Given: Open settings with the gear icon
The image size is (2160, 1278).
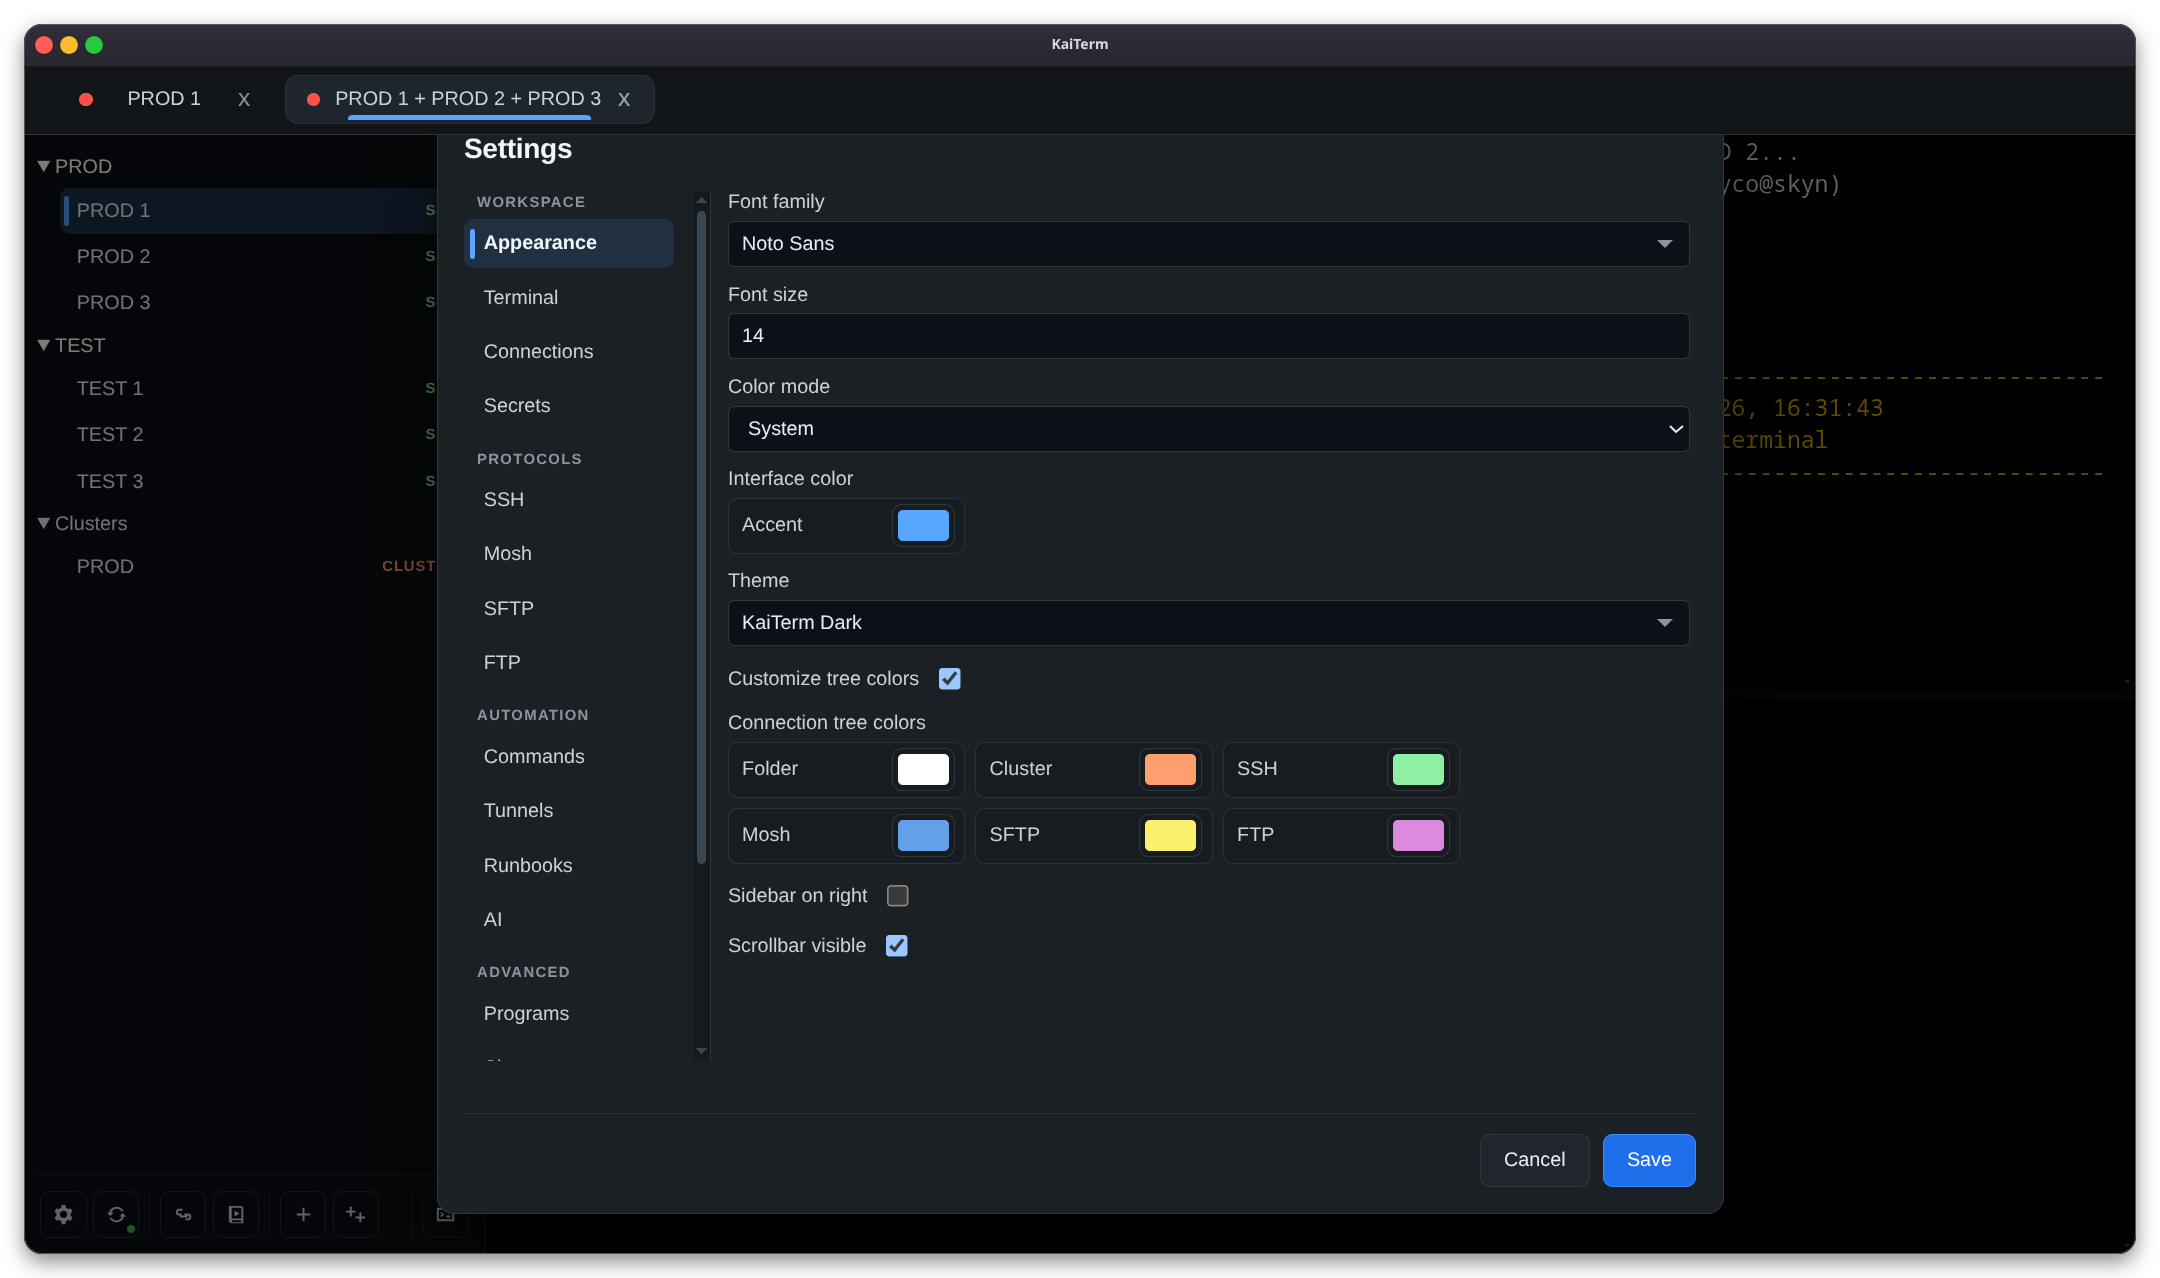Looking at the screenshot, I should tap(63, 1214).
